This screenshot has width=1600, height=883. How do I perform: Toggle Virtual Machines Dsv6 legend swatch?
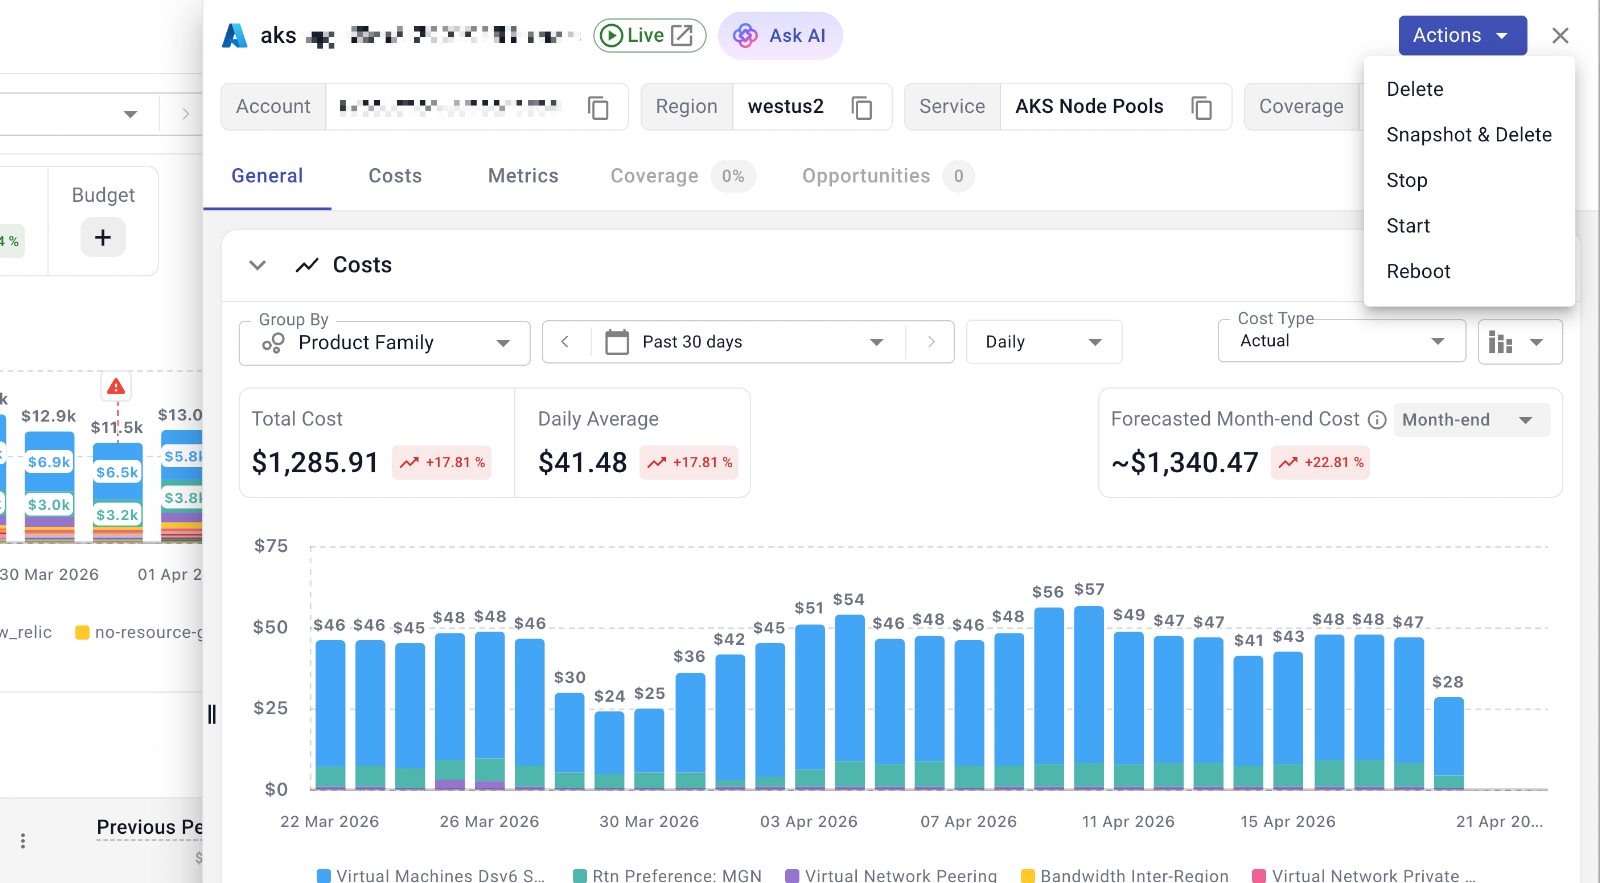(x=324, y=876)
